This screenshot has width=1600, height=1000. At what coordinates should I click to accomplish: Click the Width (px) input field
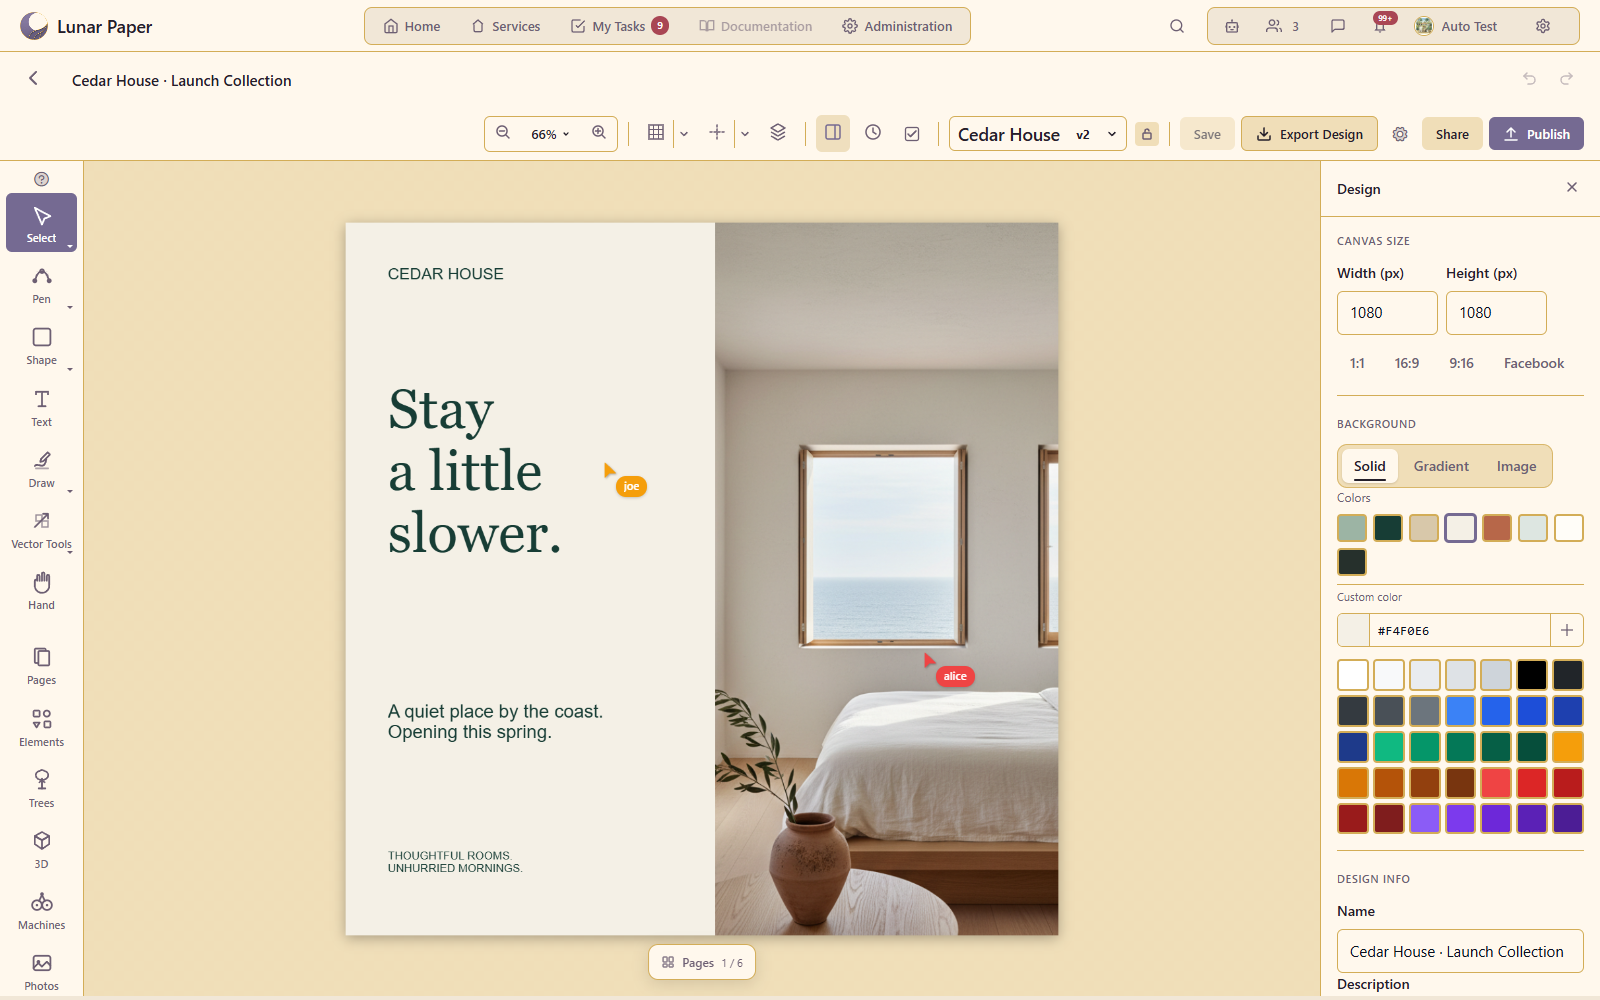coord(1387,313)
